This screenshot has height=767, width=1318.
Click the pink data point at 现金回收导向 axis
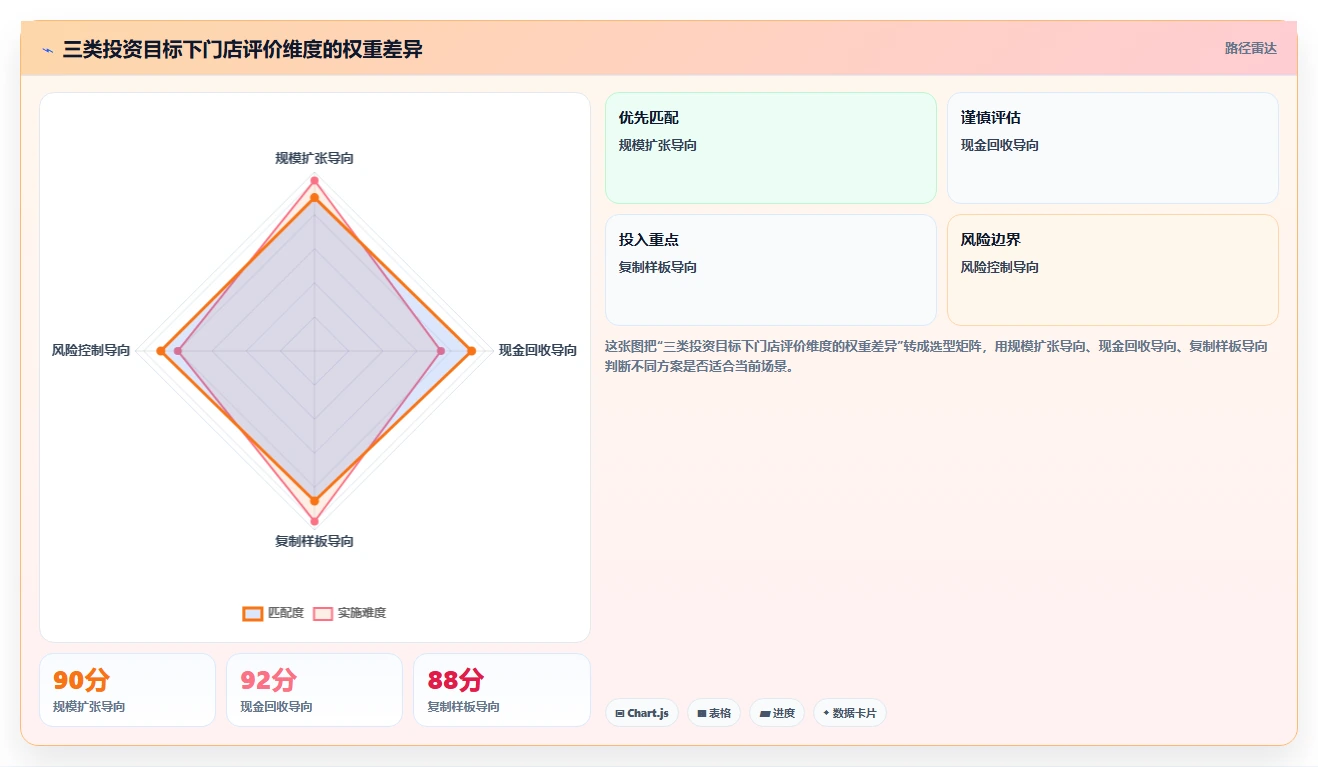(441, 350)
